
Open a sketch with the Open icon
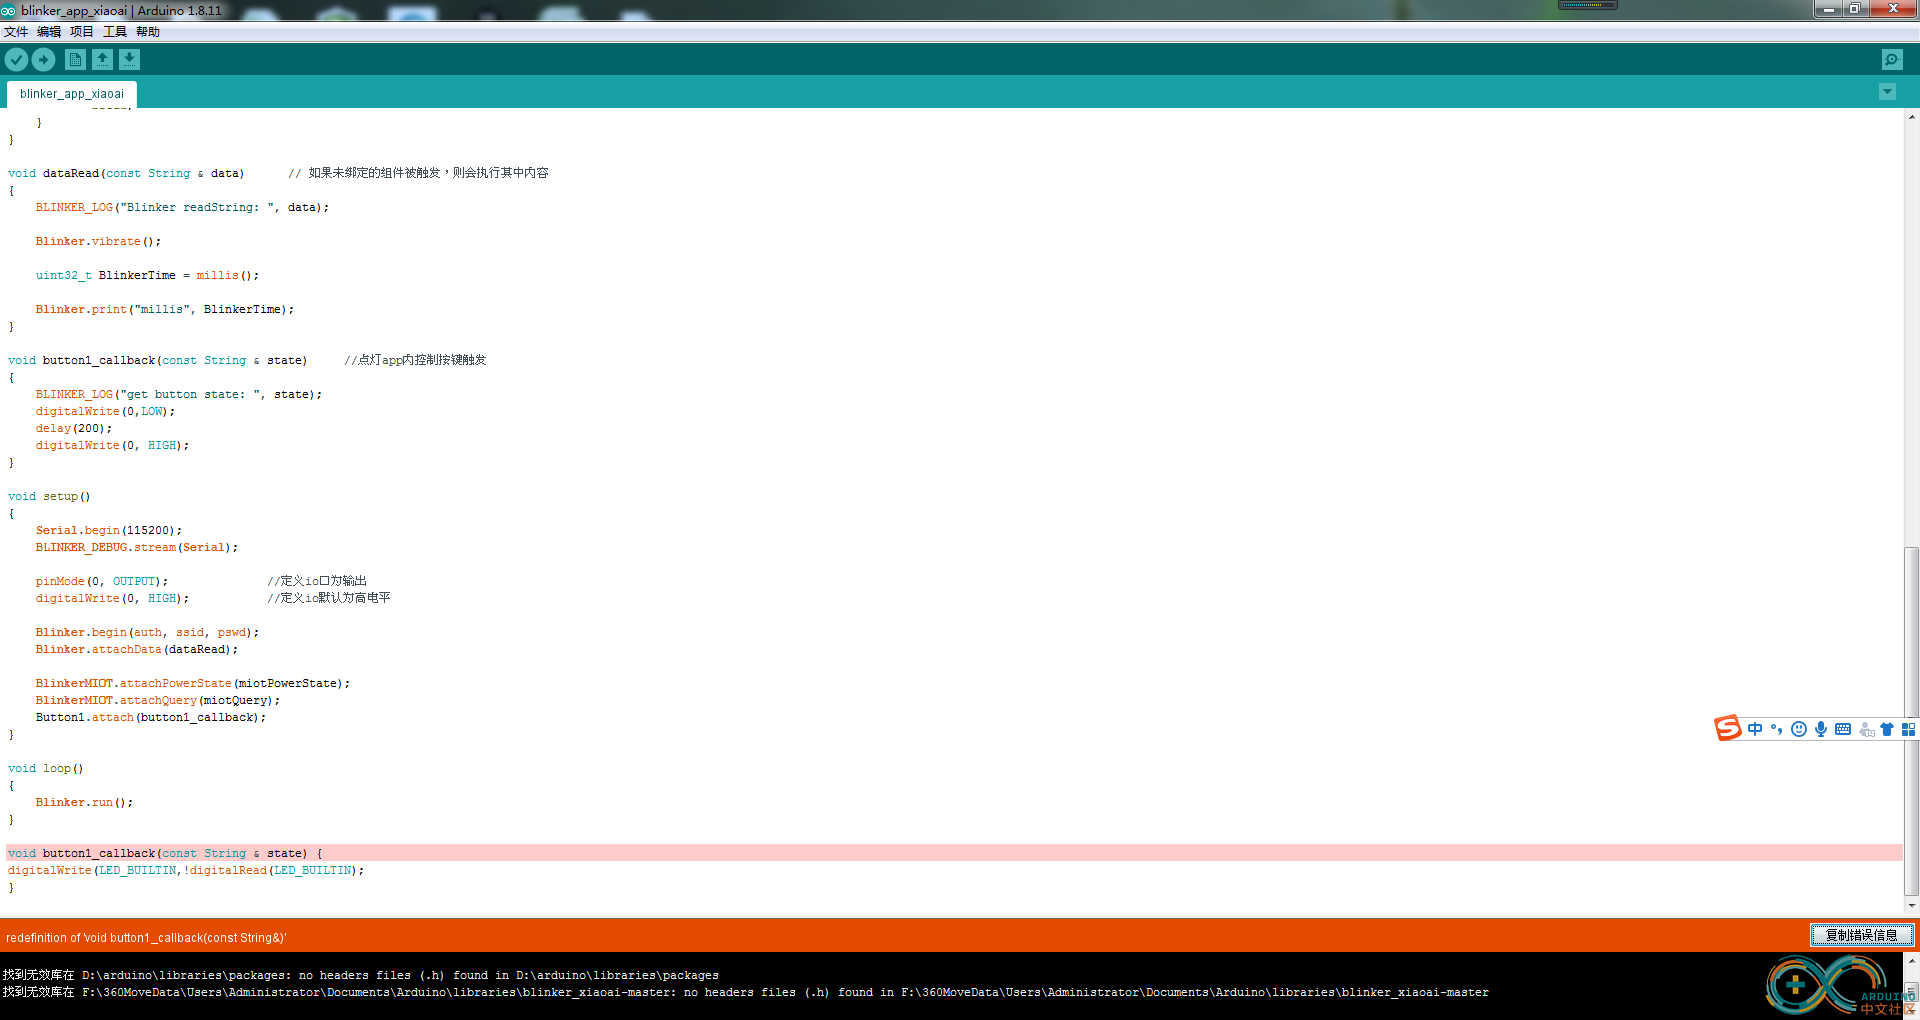(102, 60)
